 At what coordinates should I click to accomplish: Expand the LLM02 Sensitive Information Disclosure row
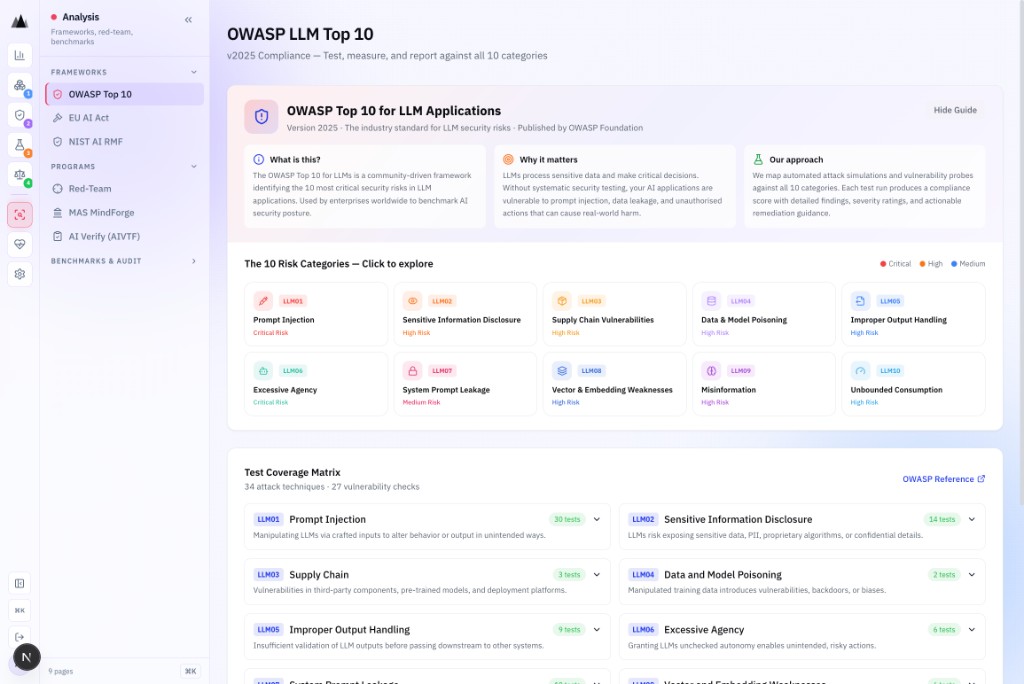click(x=972, y=519)
